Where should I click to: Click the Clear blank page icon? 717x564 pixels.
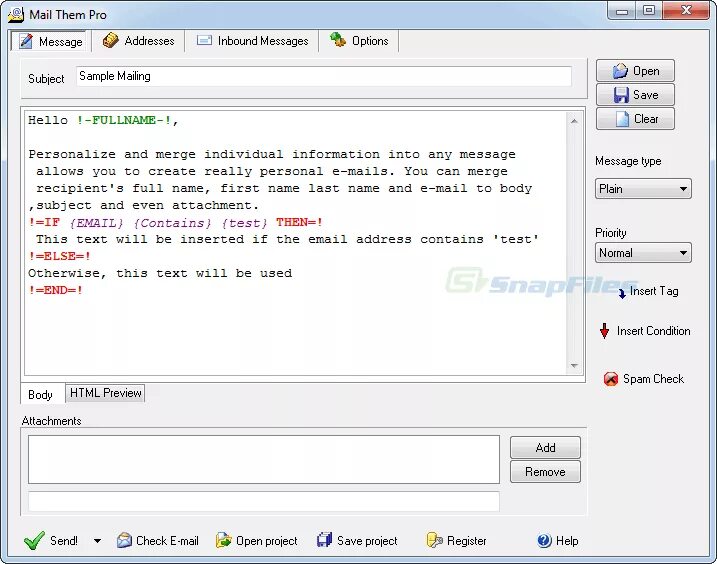[622, 119]
